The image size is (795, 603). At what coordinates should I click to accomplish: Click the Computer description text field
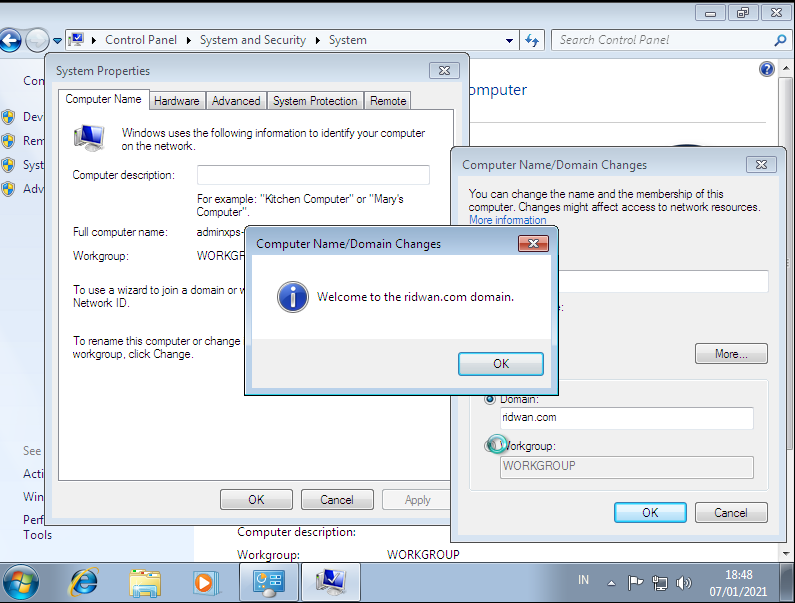click(x=313, y=175)
